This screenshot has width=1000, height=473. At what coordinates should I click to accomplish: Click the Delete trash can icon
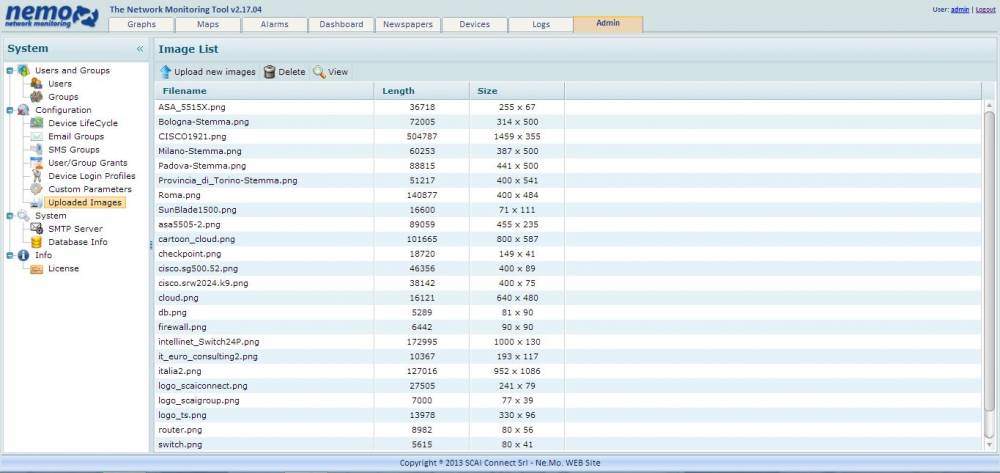pos(270,72)
